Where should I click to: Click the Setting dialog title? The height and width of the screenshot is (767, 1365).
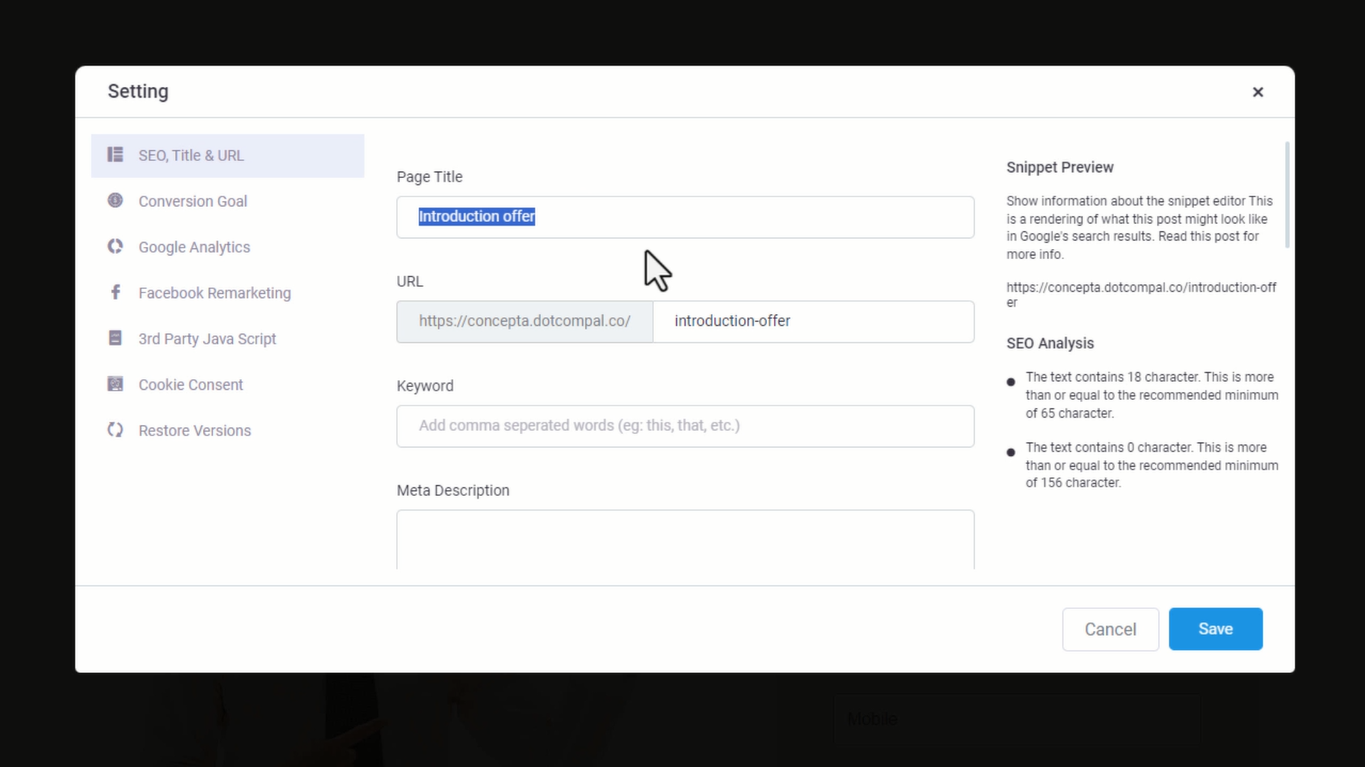(138, 91)
